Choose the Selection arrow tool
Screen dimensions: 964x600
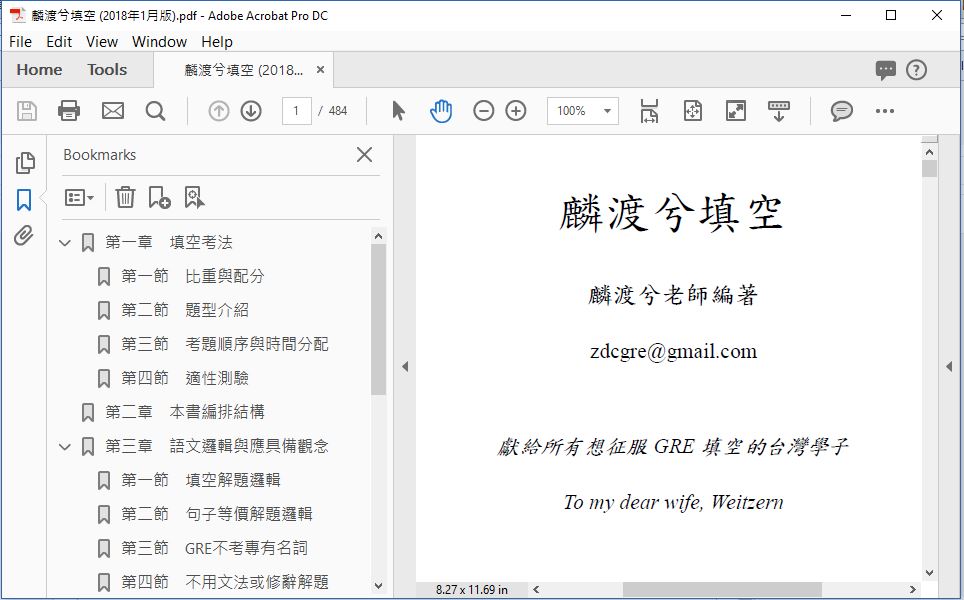pyautogui.click(x=398, y=111)
